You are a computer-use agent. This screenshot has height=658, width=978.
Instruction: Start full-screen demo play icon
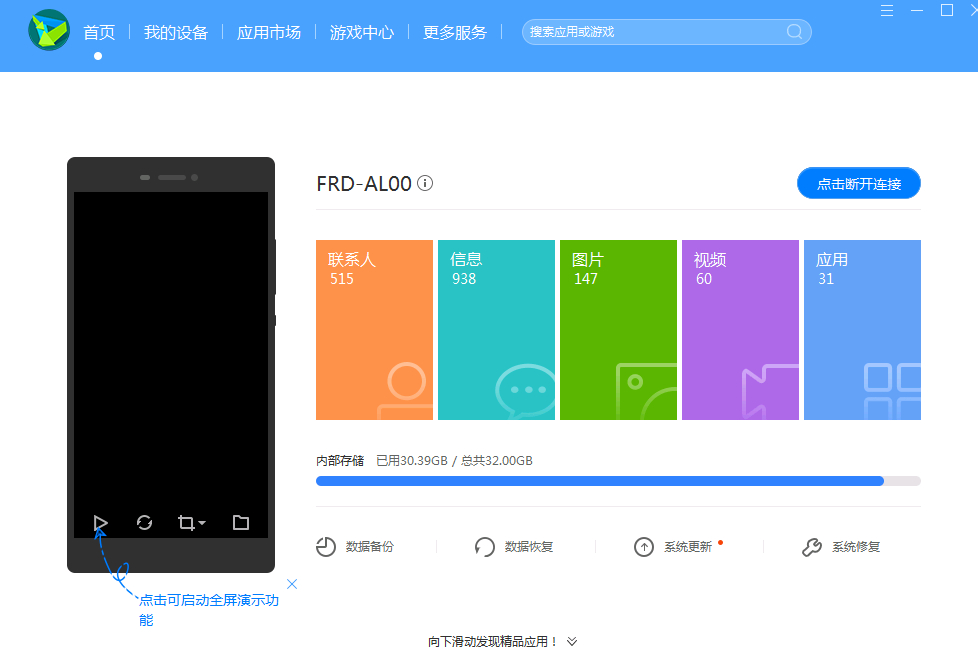100,523
